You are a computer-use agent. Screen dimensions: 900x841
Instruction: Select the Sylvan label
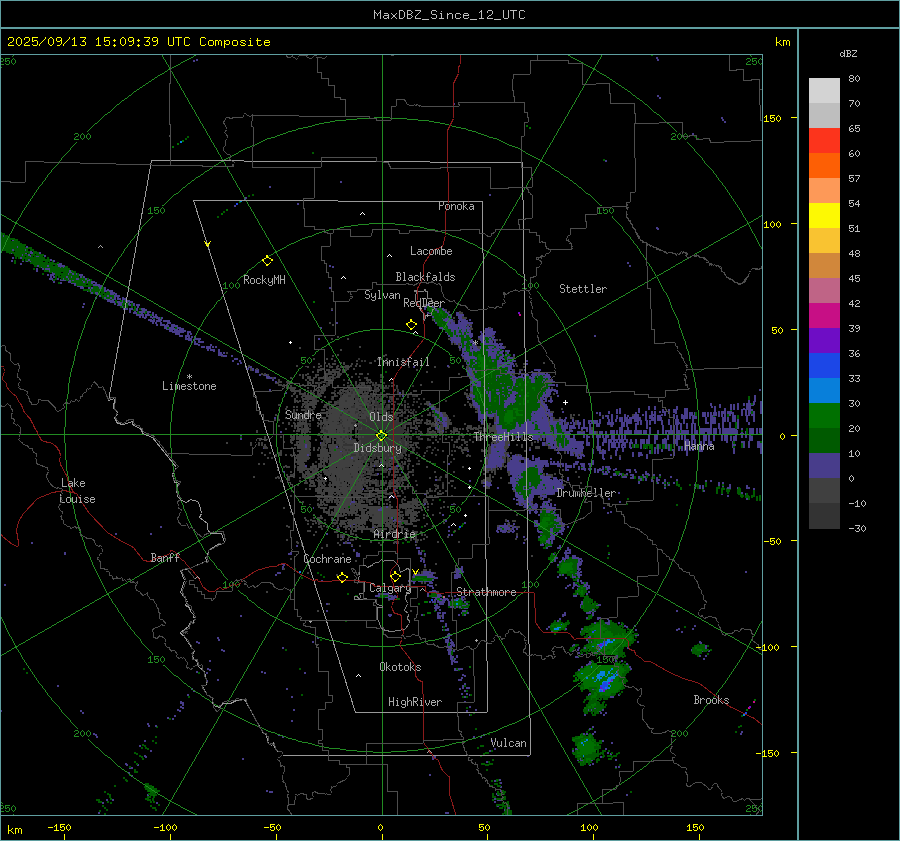point(382,295)
